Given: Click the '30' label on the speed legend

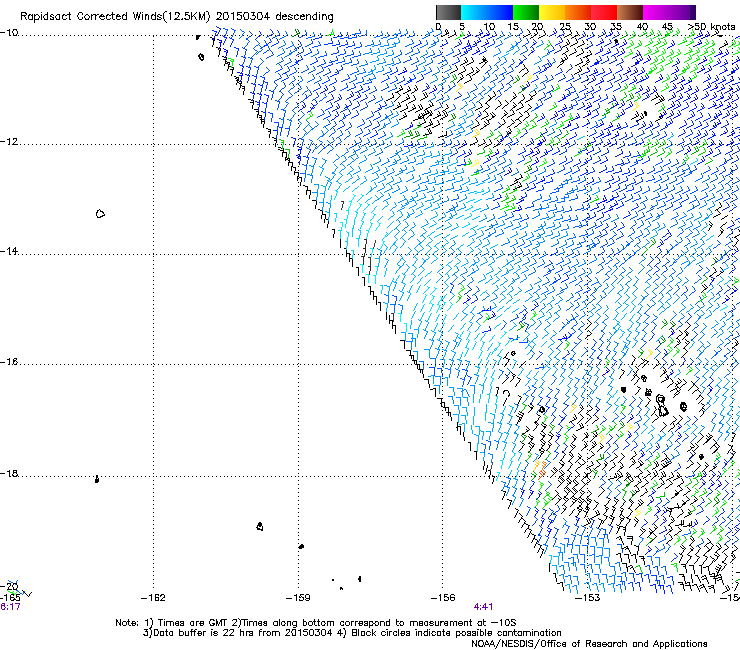Looking at the screenshot, I should 590,26.
